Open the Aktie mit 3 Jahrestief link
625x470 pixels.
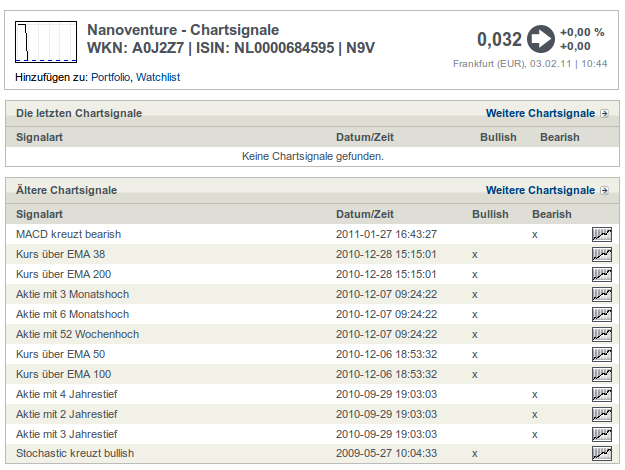coord(66,434)
